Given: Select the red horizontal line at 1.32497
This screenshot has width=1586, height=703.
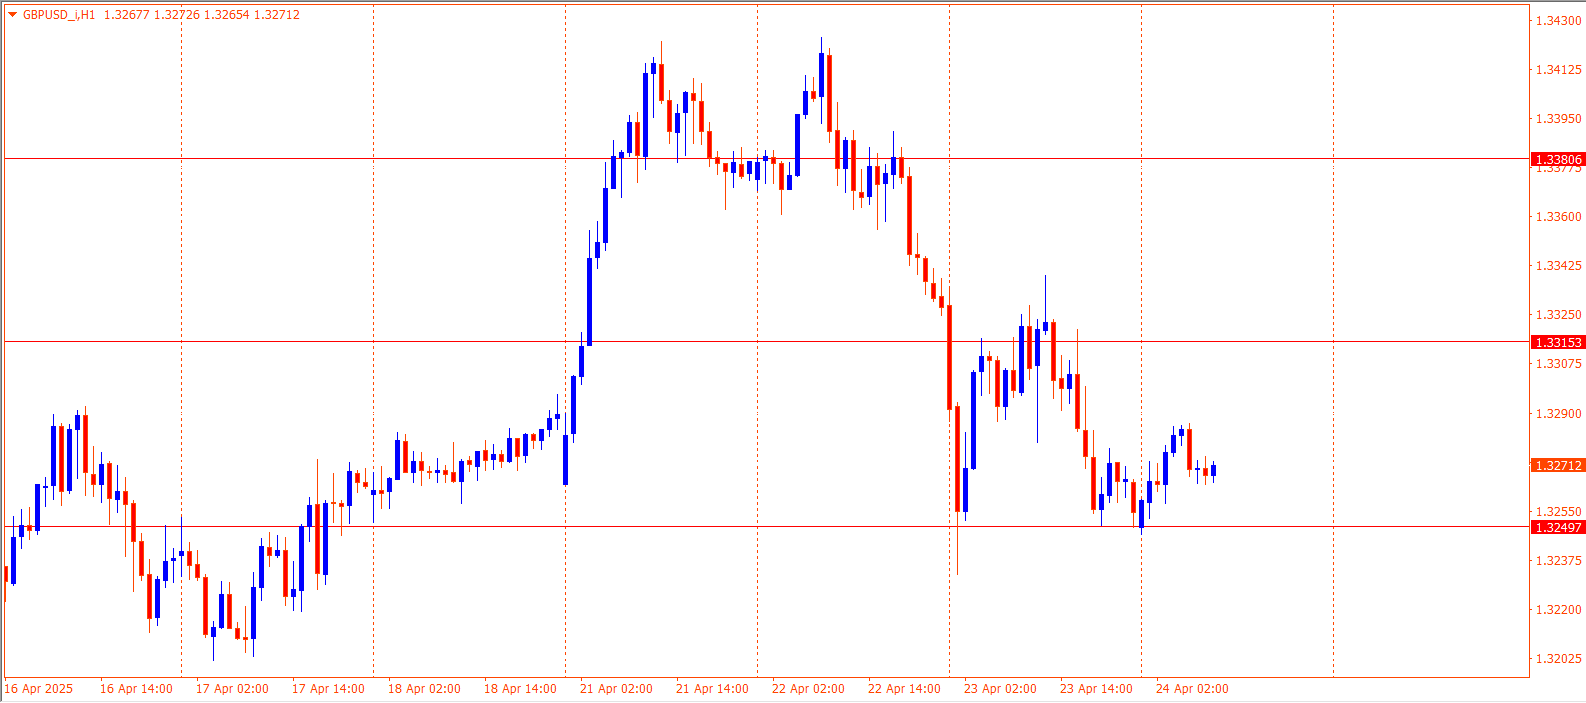Looking at the screenshot, I should (400, 526).
